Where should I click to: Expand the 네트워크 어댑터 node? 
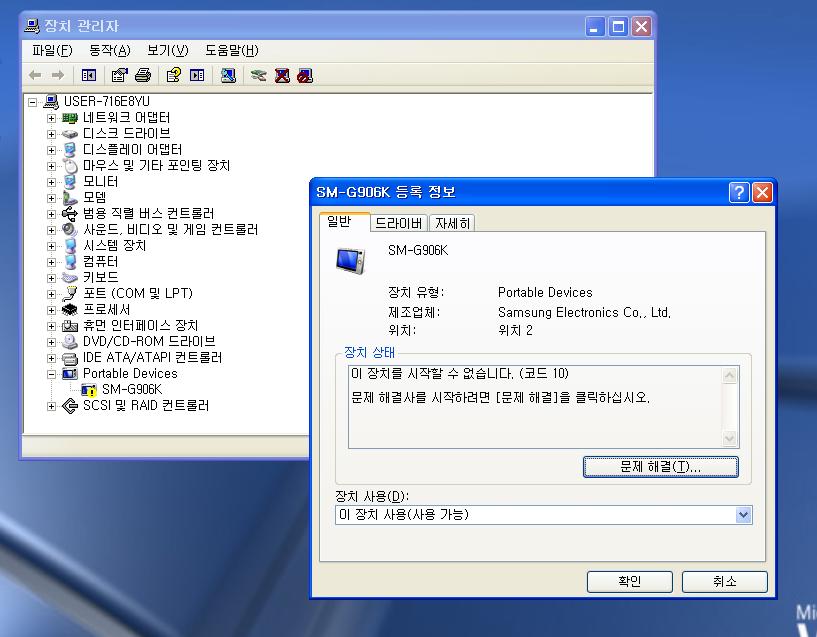[51, 118]
